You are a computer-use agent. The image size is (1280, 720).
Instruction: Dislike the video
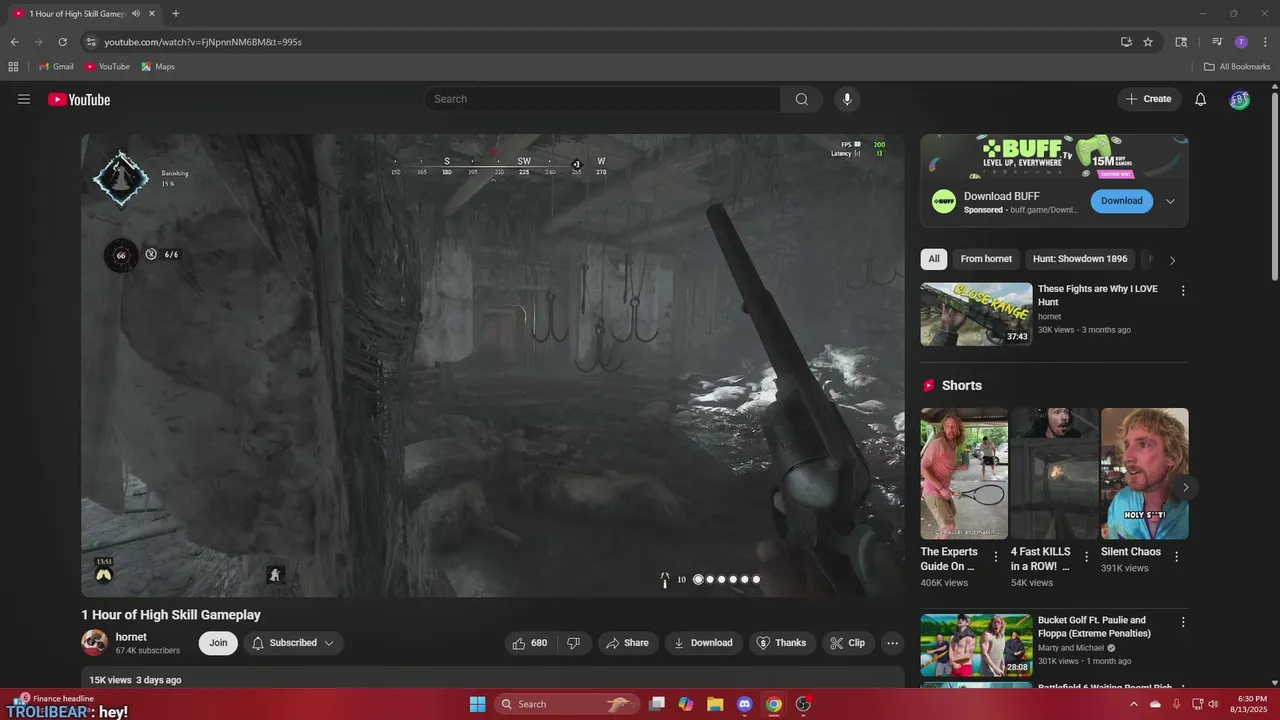[574, 643]
